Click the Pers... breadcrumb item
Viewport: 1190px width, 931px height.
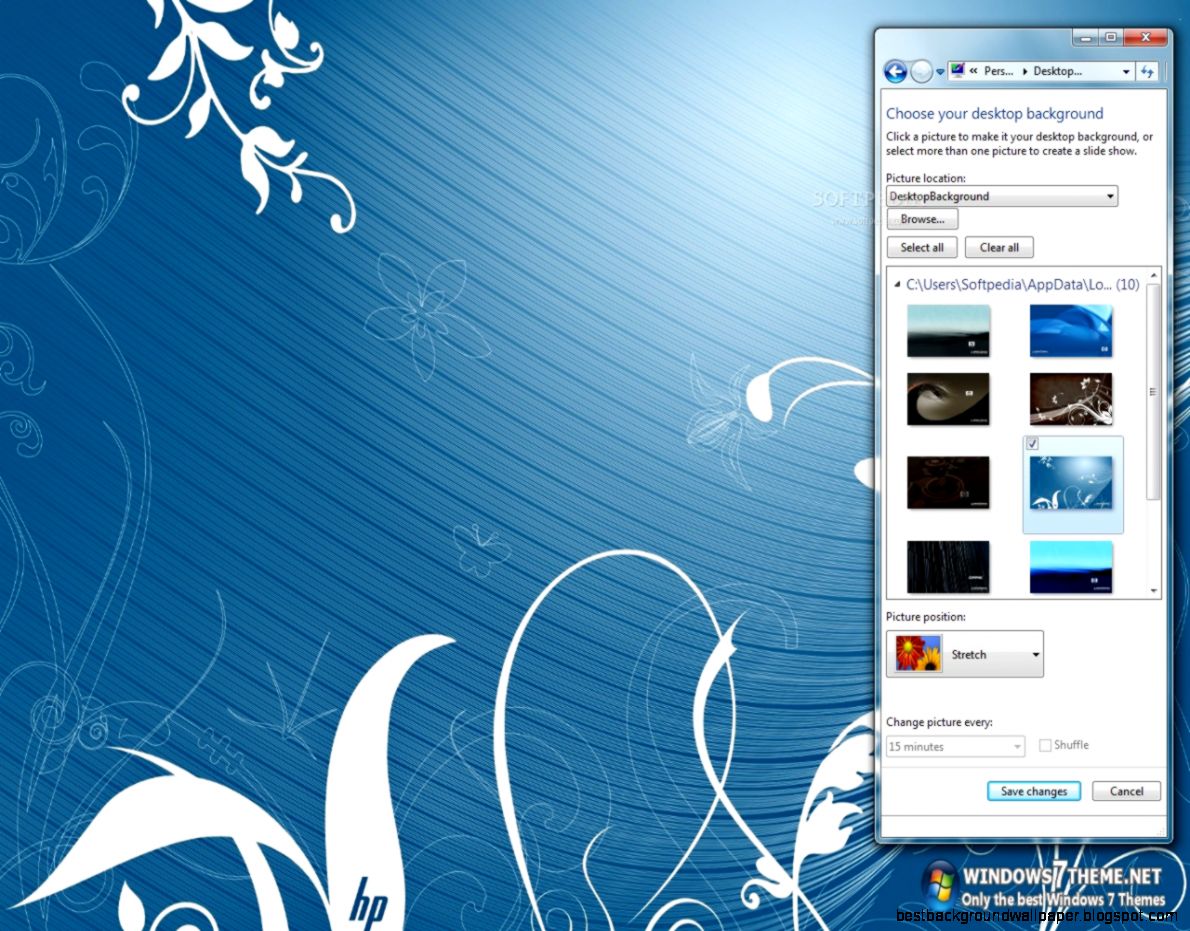pos(998,71)
